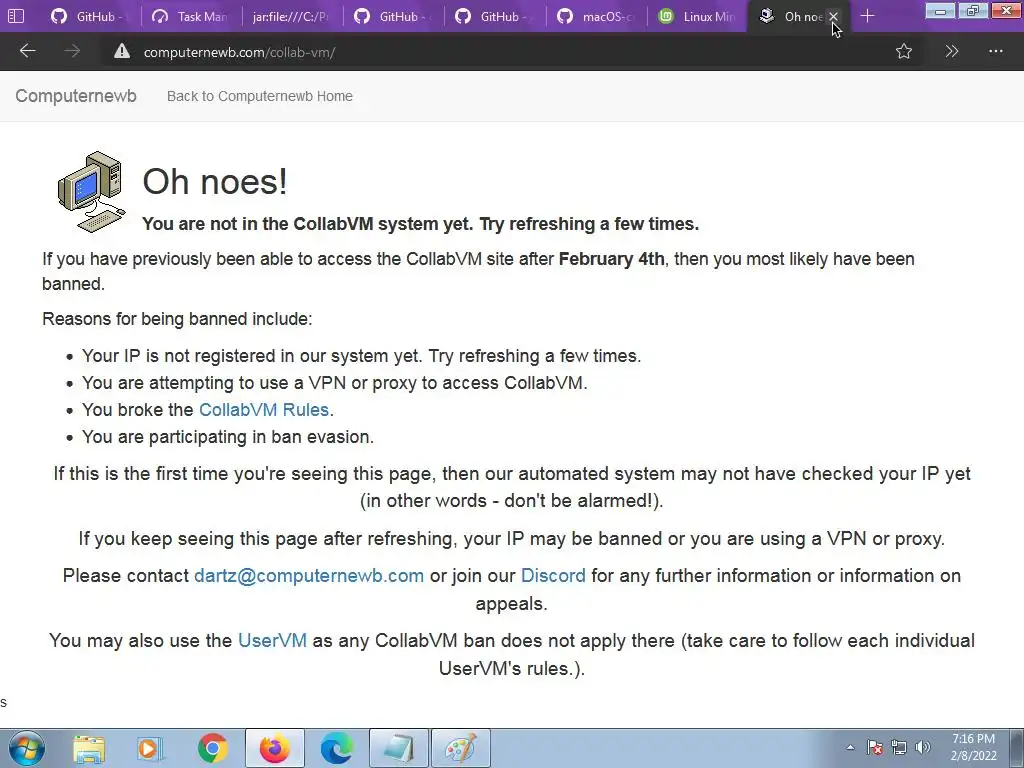Viewport: 1024px width, 768px height.
Task: Open the browser settings ellipsis menu
Action: click(x=995, y=52)
